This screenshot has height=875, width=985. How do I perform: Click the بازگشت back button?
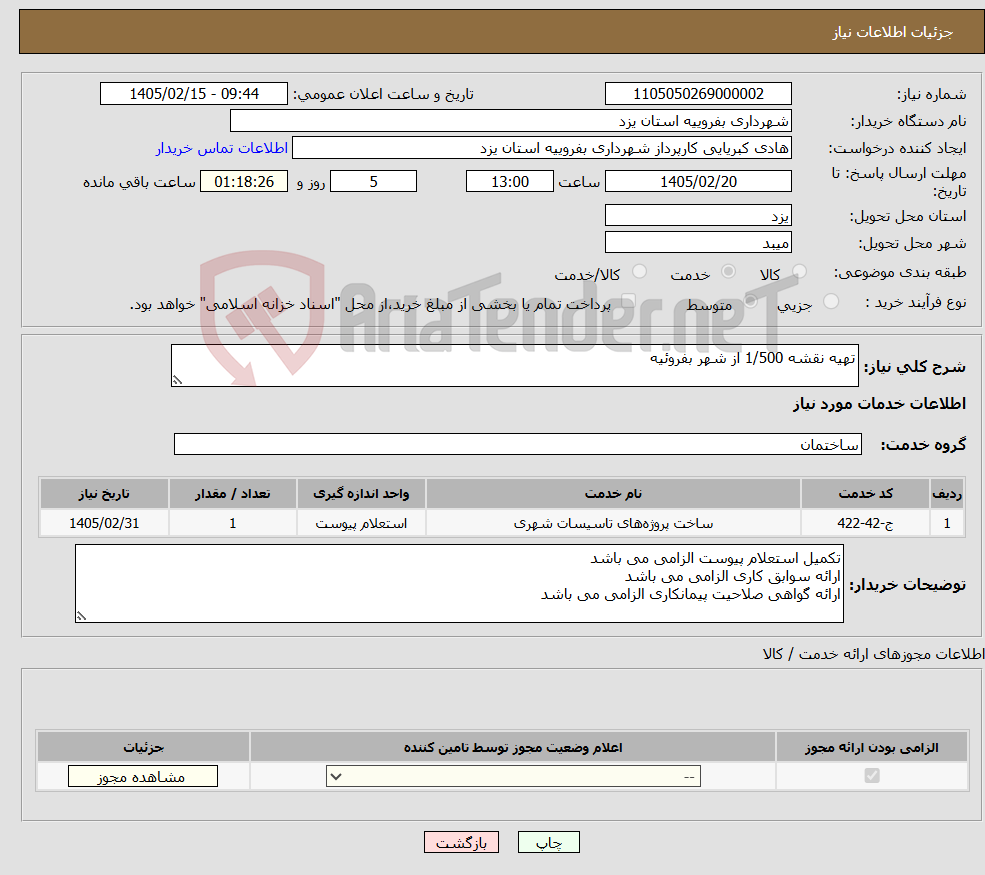(461, 842)
